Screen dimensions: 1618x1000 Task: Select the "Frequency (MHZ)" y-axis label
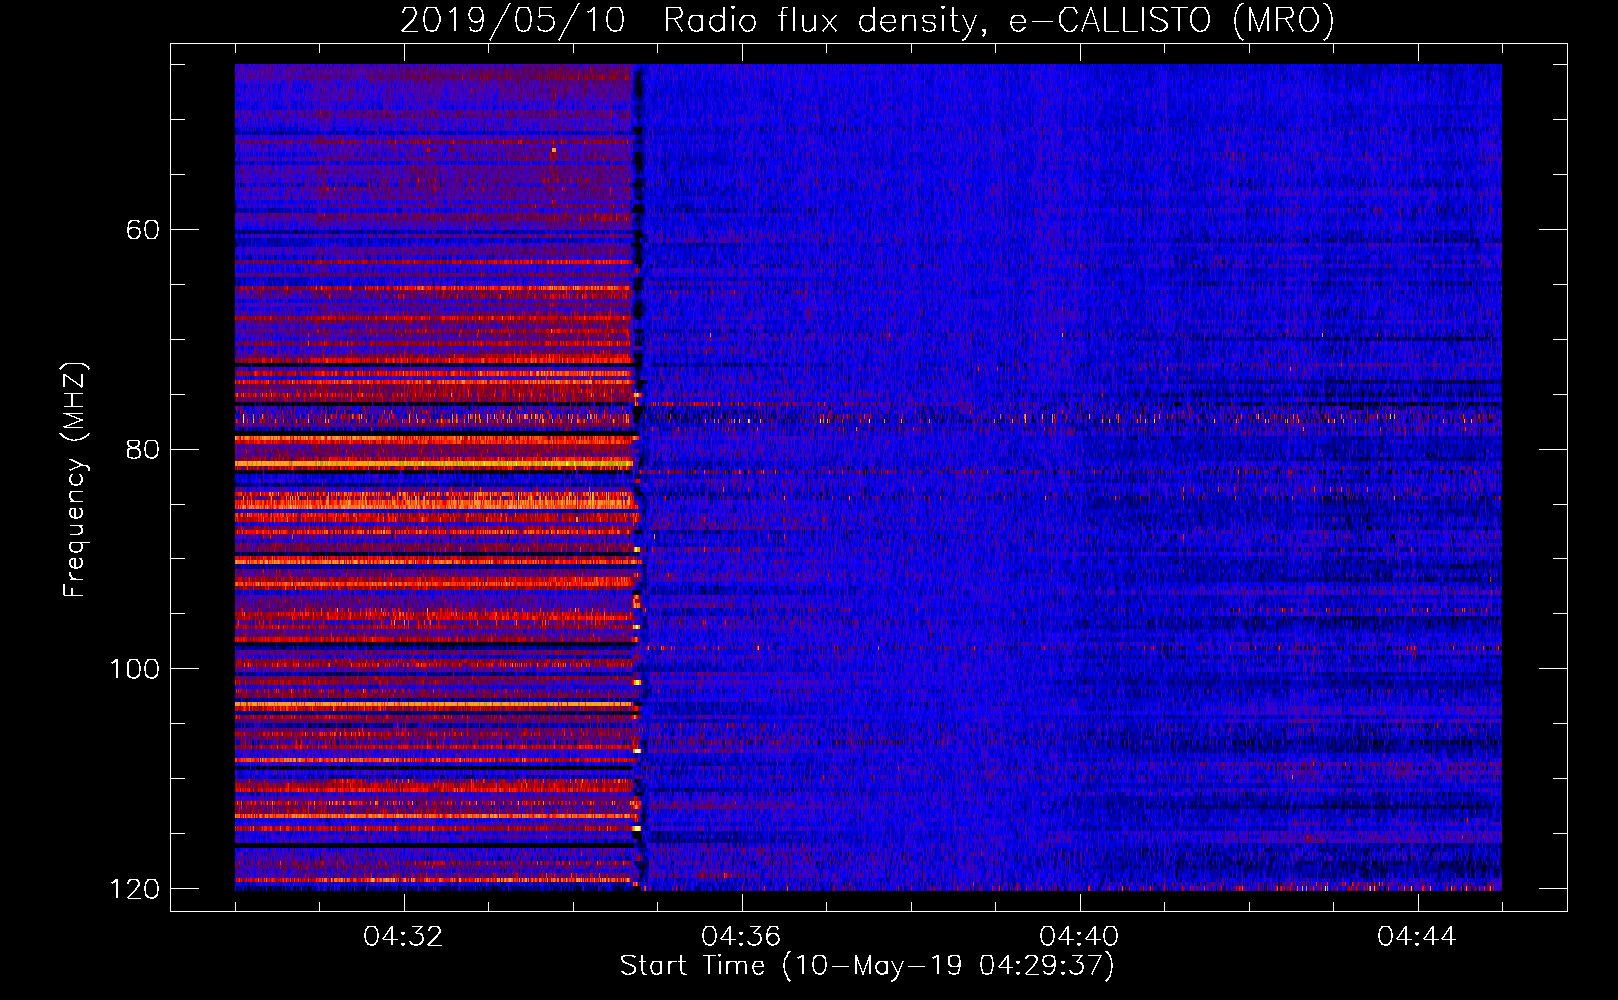(x=75, y=480)
